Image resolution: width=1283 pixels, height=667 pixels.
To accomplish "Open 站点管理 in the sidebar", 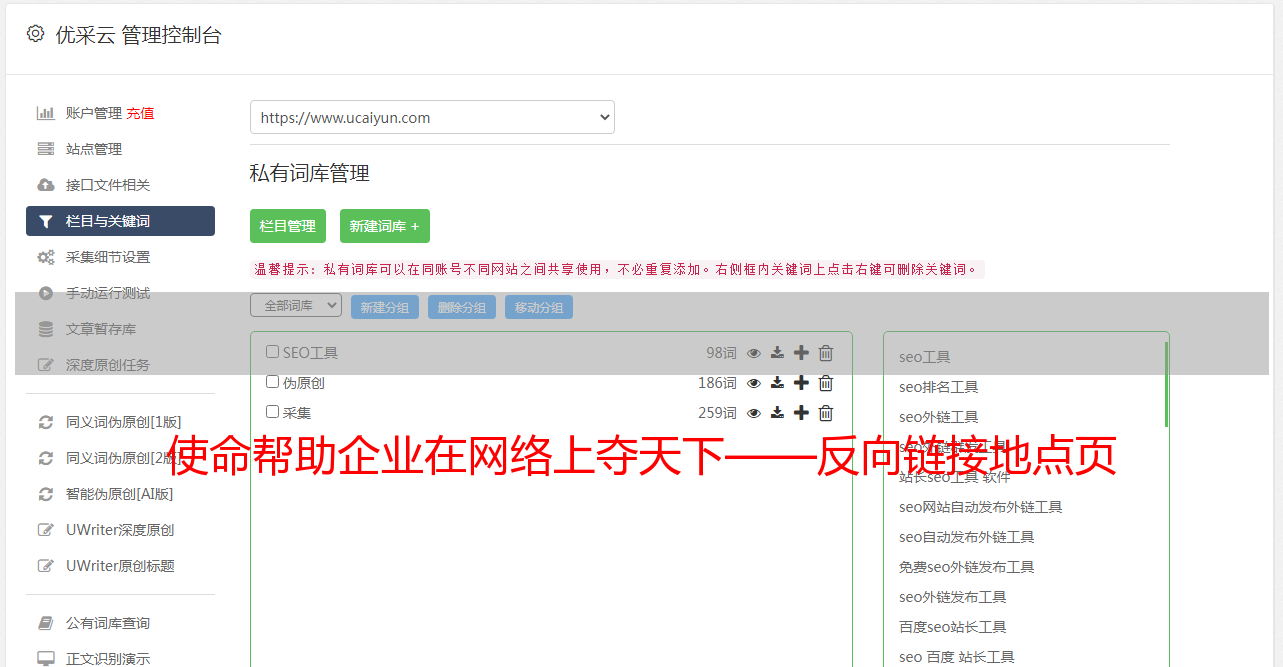I will click(x=94, y=149).
